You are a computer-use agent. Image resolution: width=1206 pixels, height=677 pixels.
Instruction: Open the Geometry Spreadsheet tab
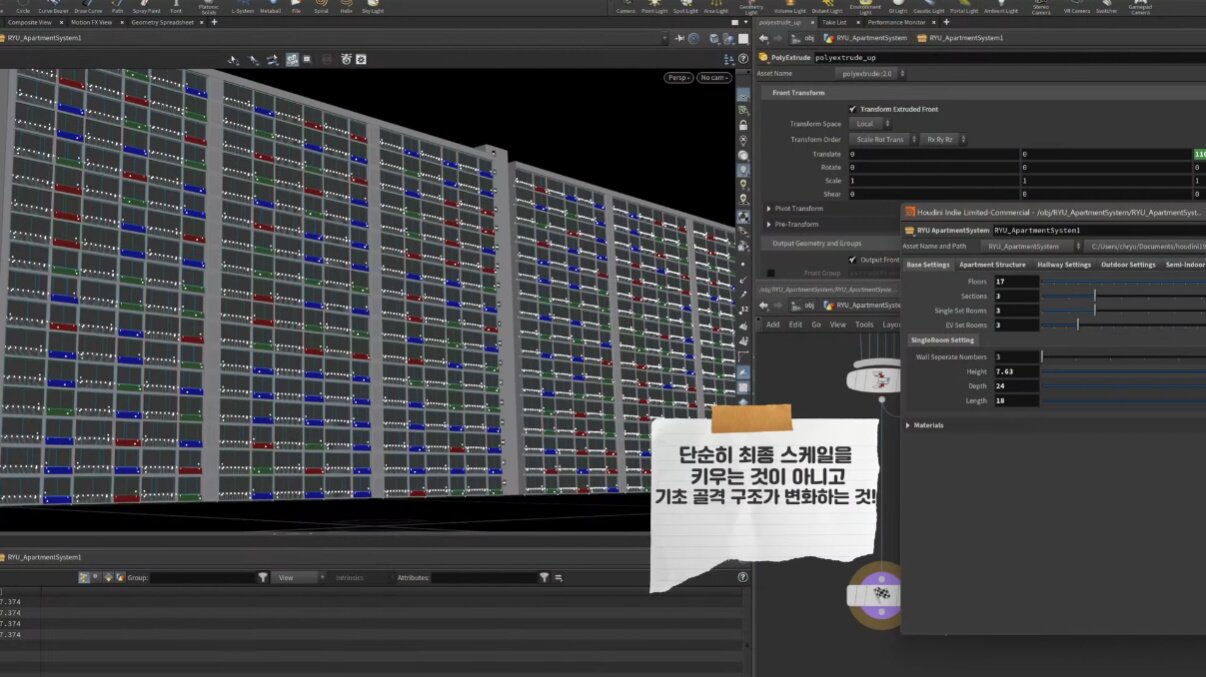162,22
